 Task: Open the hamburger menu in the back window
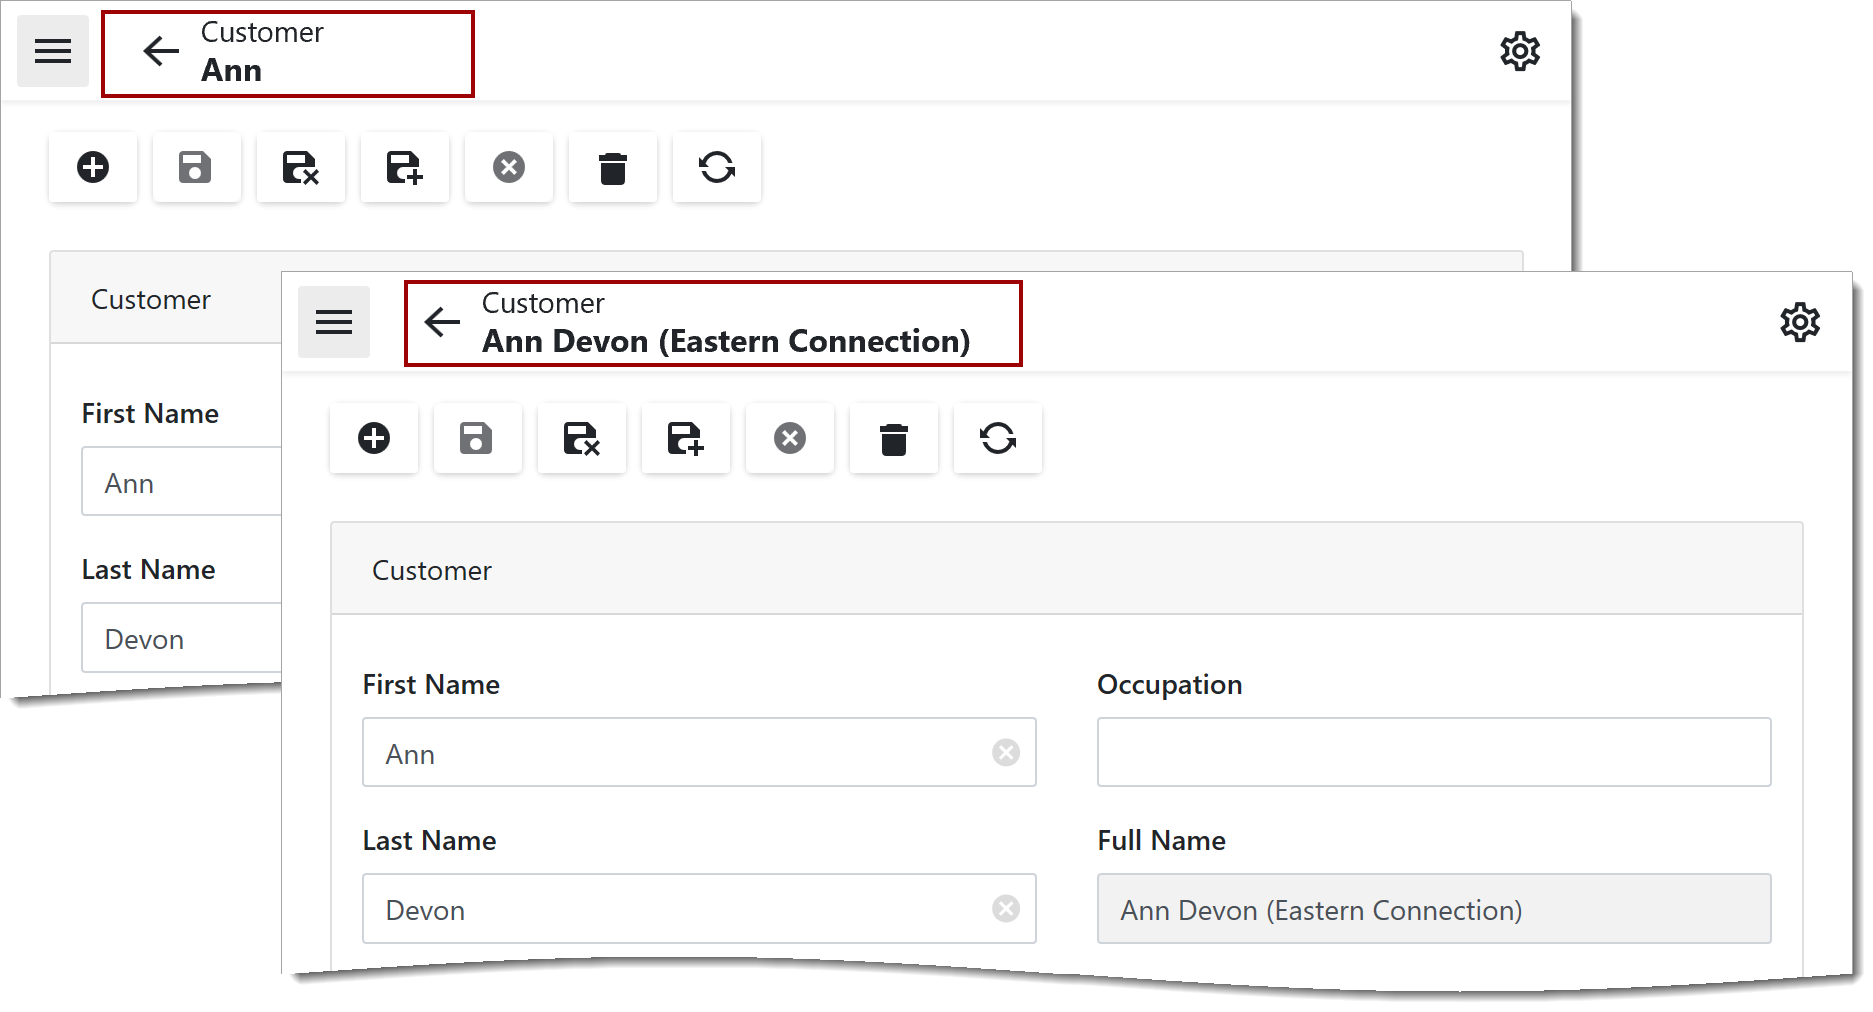coord(53,51)
